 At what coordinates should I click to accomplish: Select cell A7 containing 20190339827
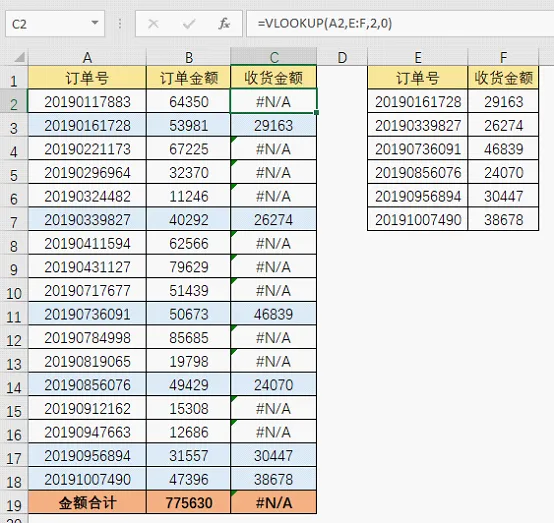[87, 219]
